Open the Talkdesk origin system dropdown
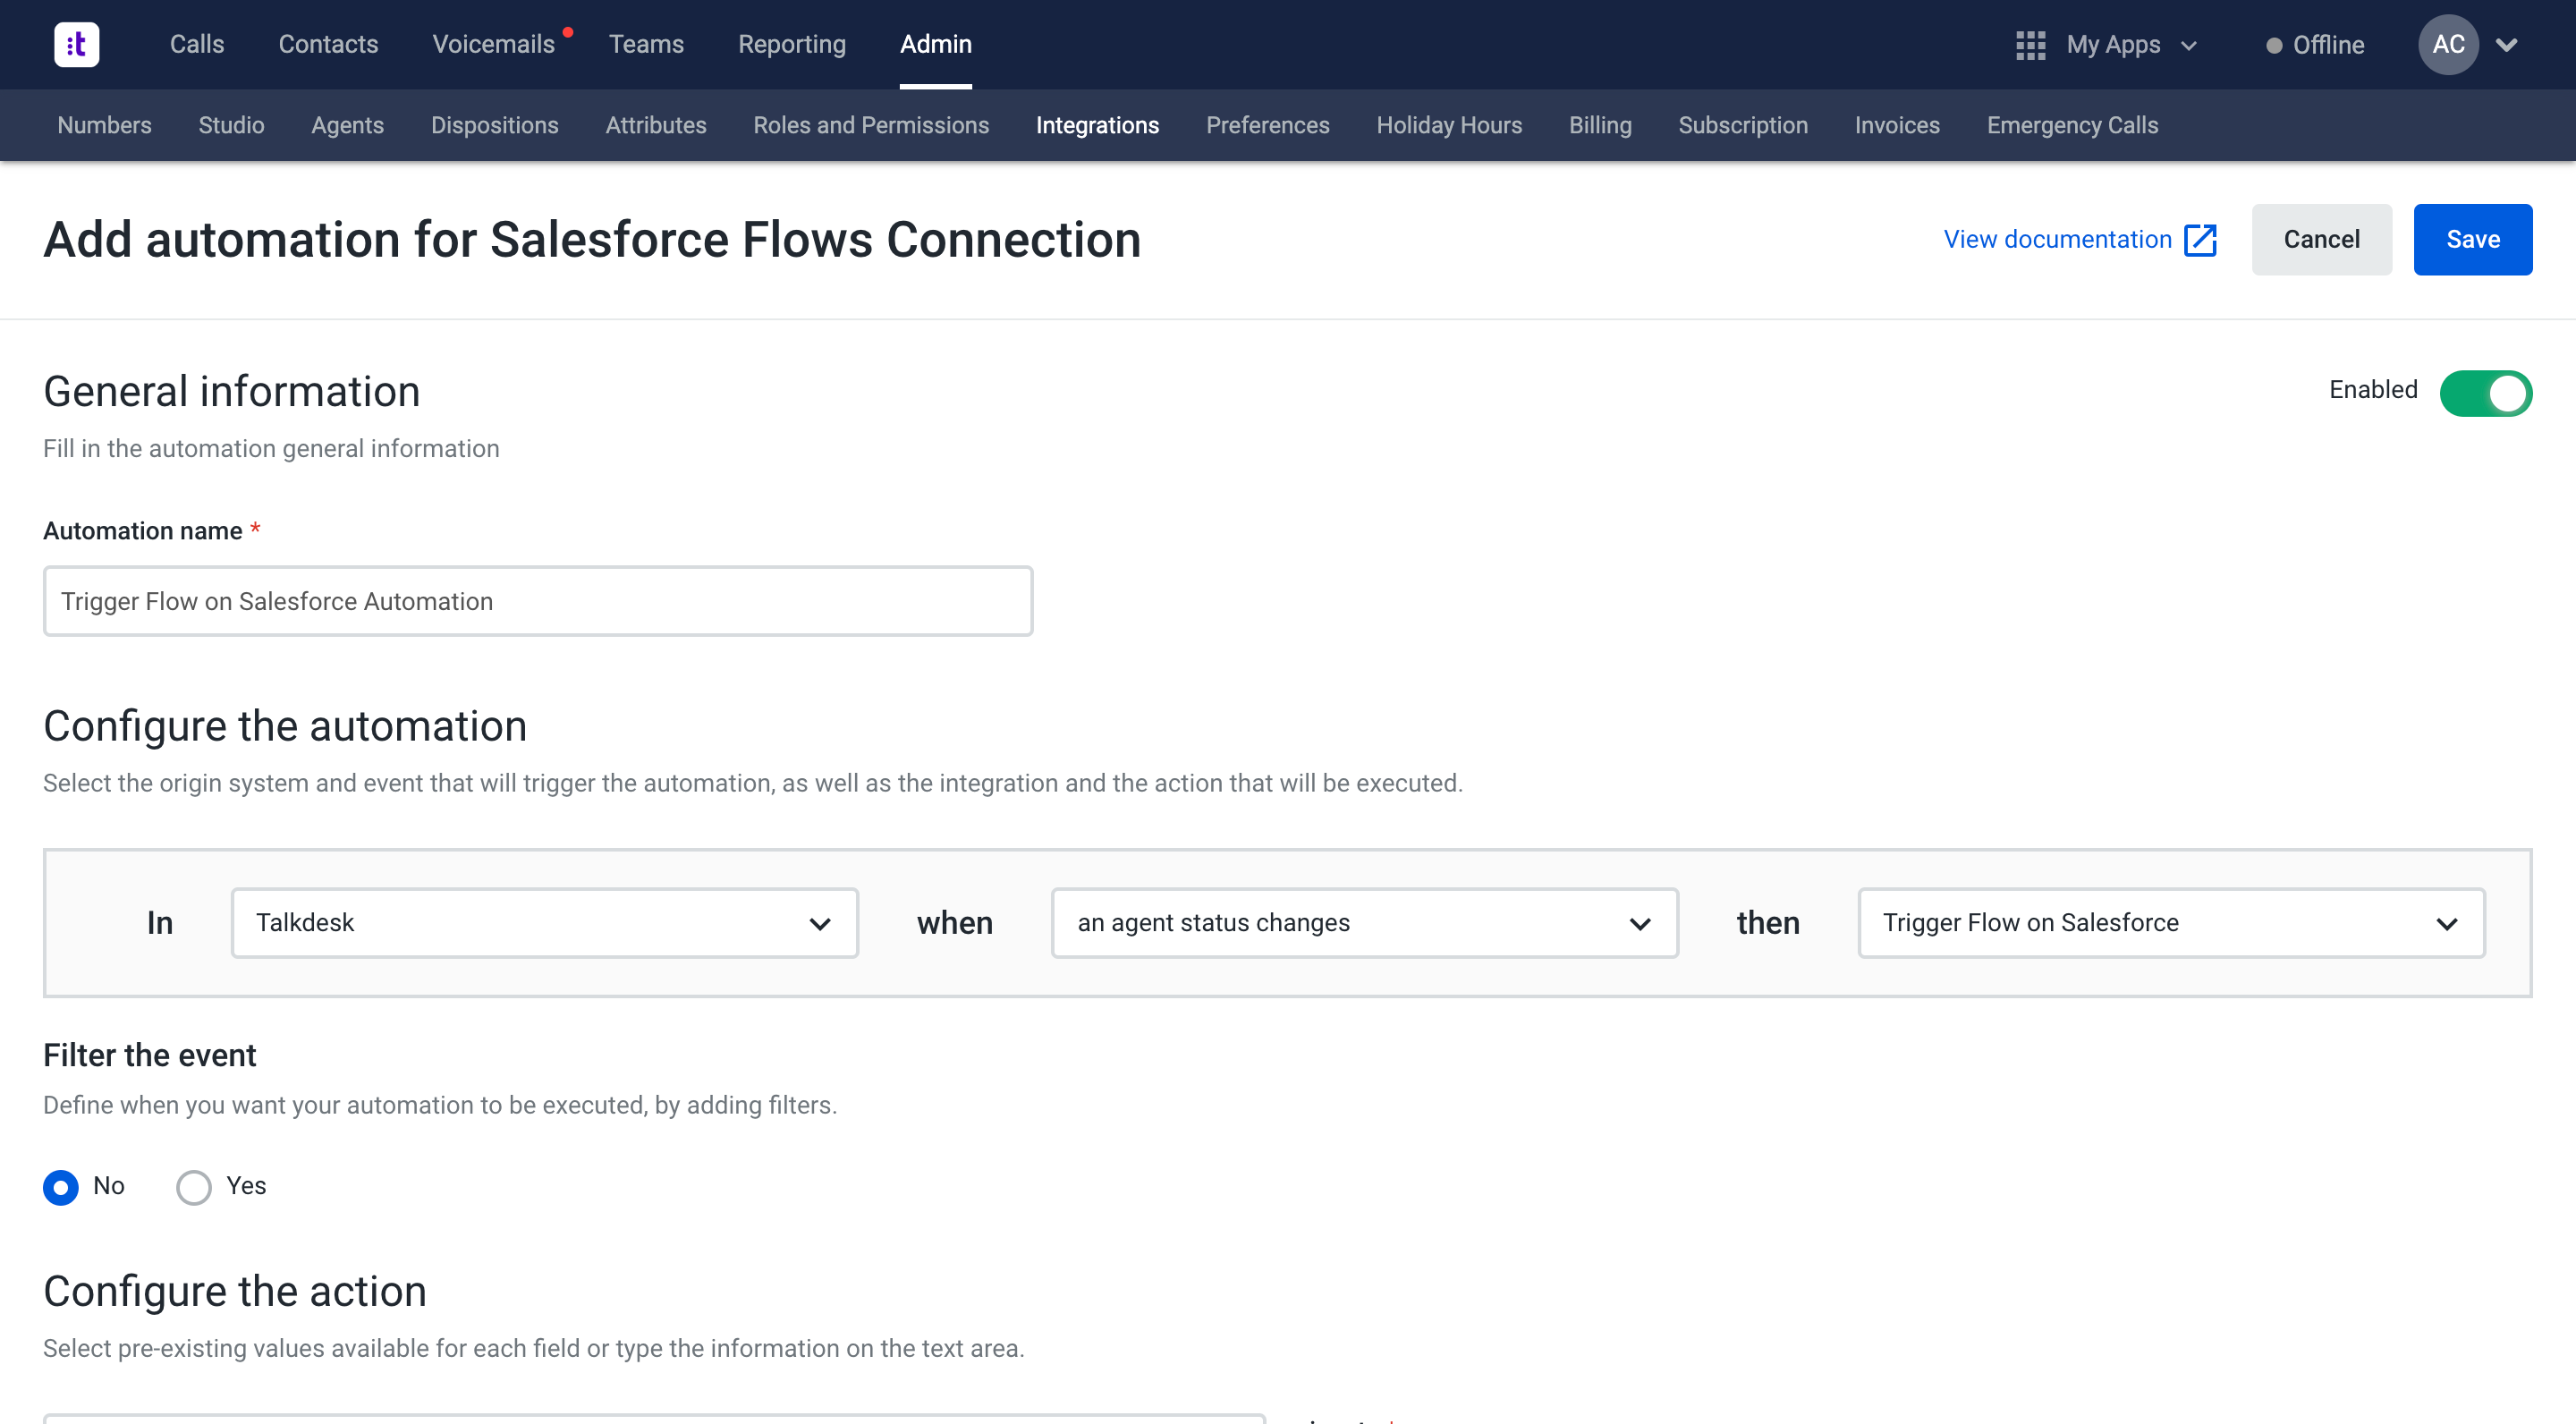The width and height of the screenshot is (2576, 1424). coord(544,922)
